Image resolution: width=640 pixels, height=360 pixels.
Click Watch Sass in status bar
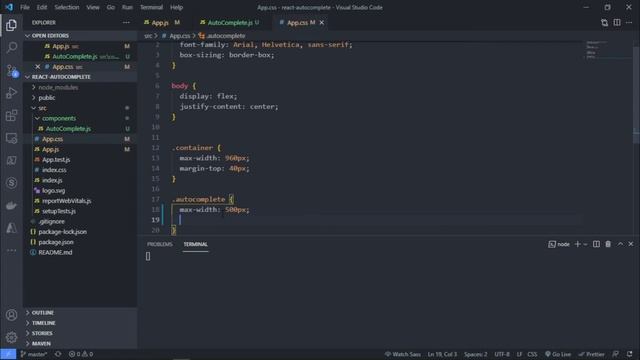402,354
